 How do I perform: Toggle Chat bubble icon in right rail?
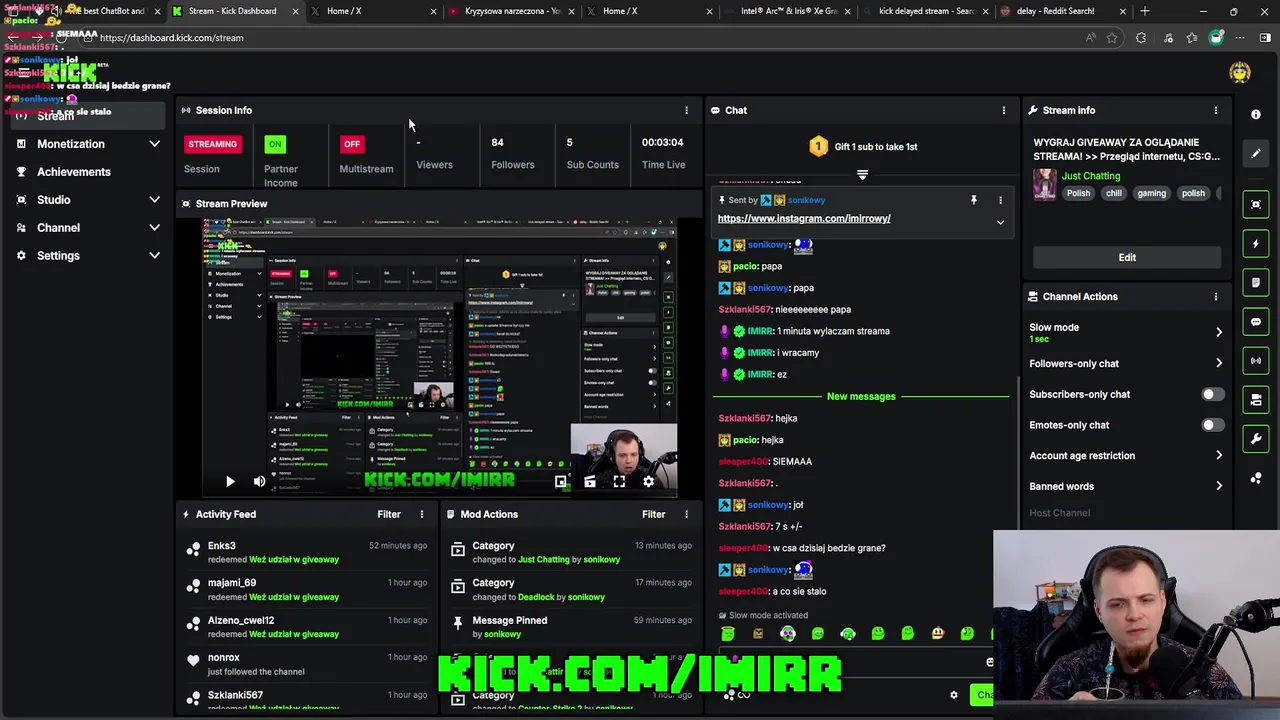pos(1256,322)
